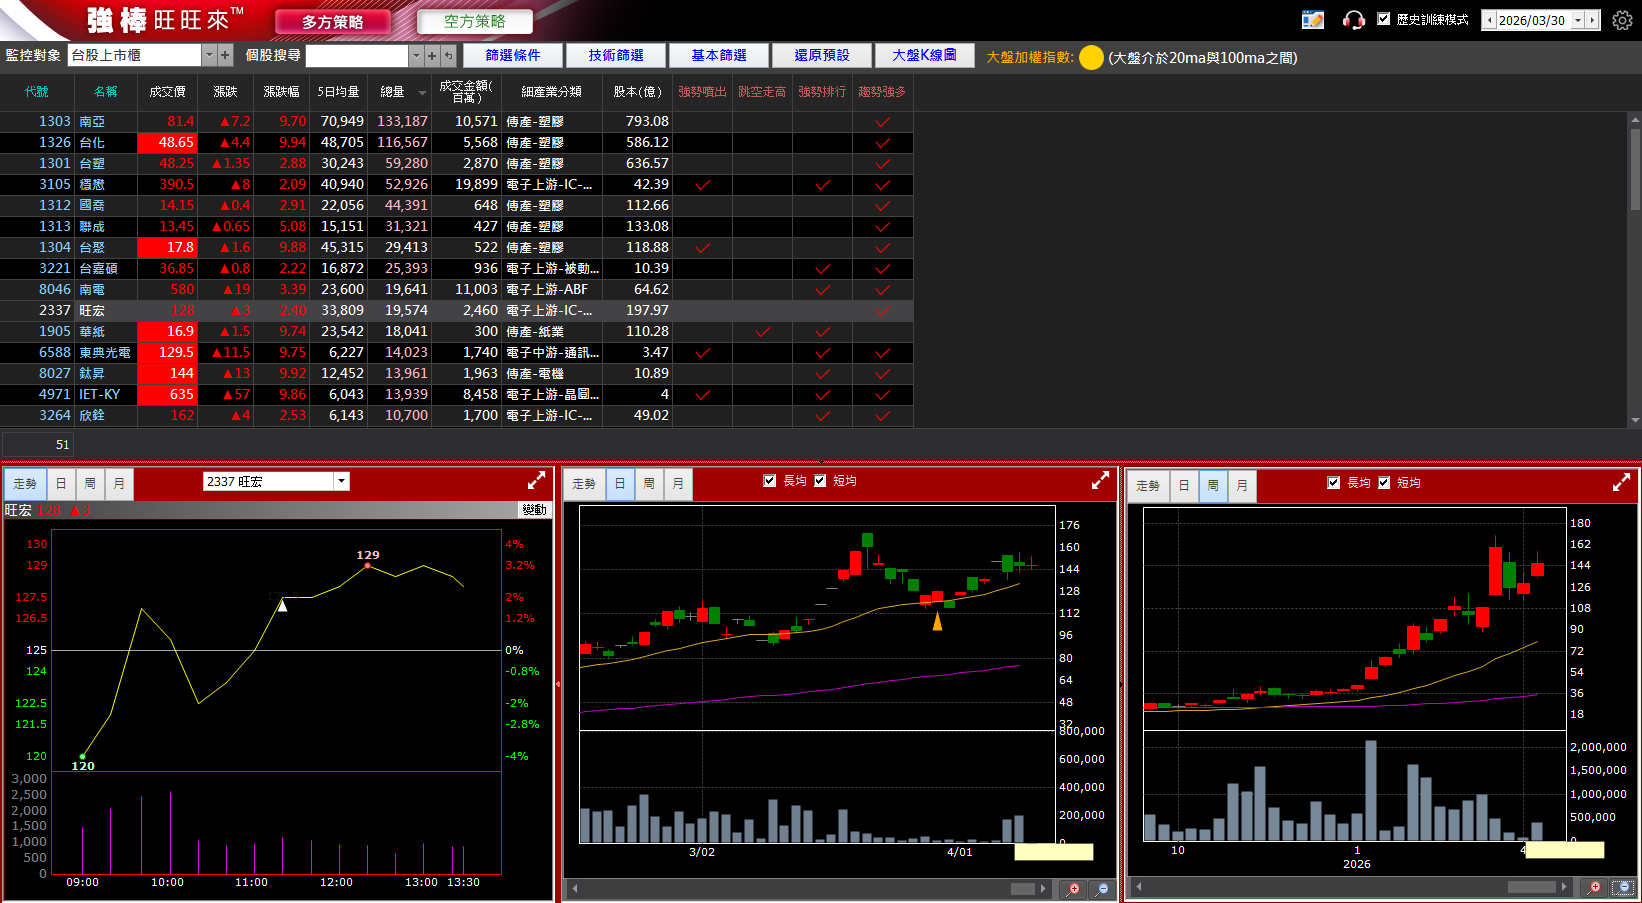Click middle chart scrollbar right arrow
This screenshot has width=1642, height=903.
(1043, 888)
